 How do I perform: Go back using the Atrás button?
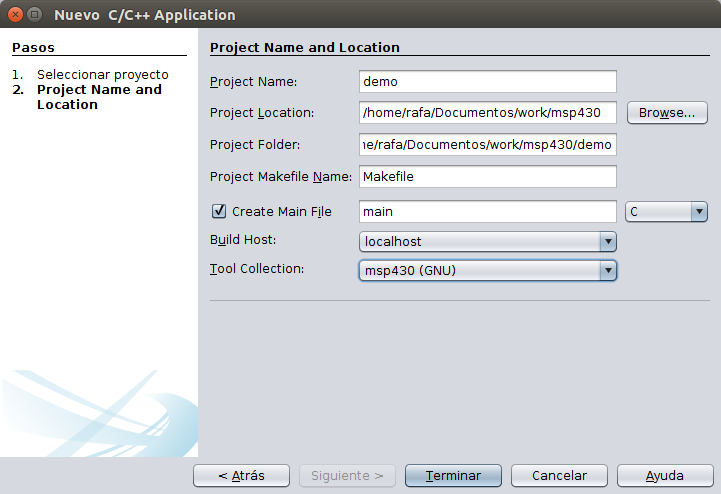[241, 476]
